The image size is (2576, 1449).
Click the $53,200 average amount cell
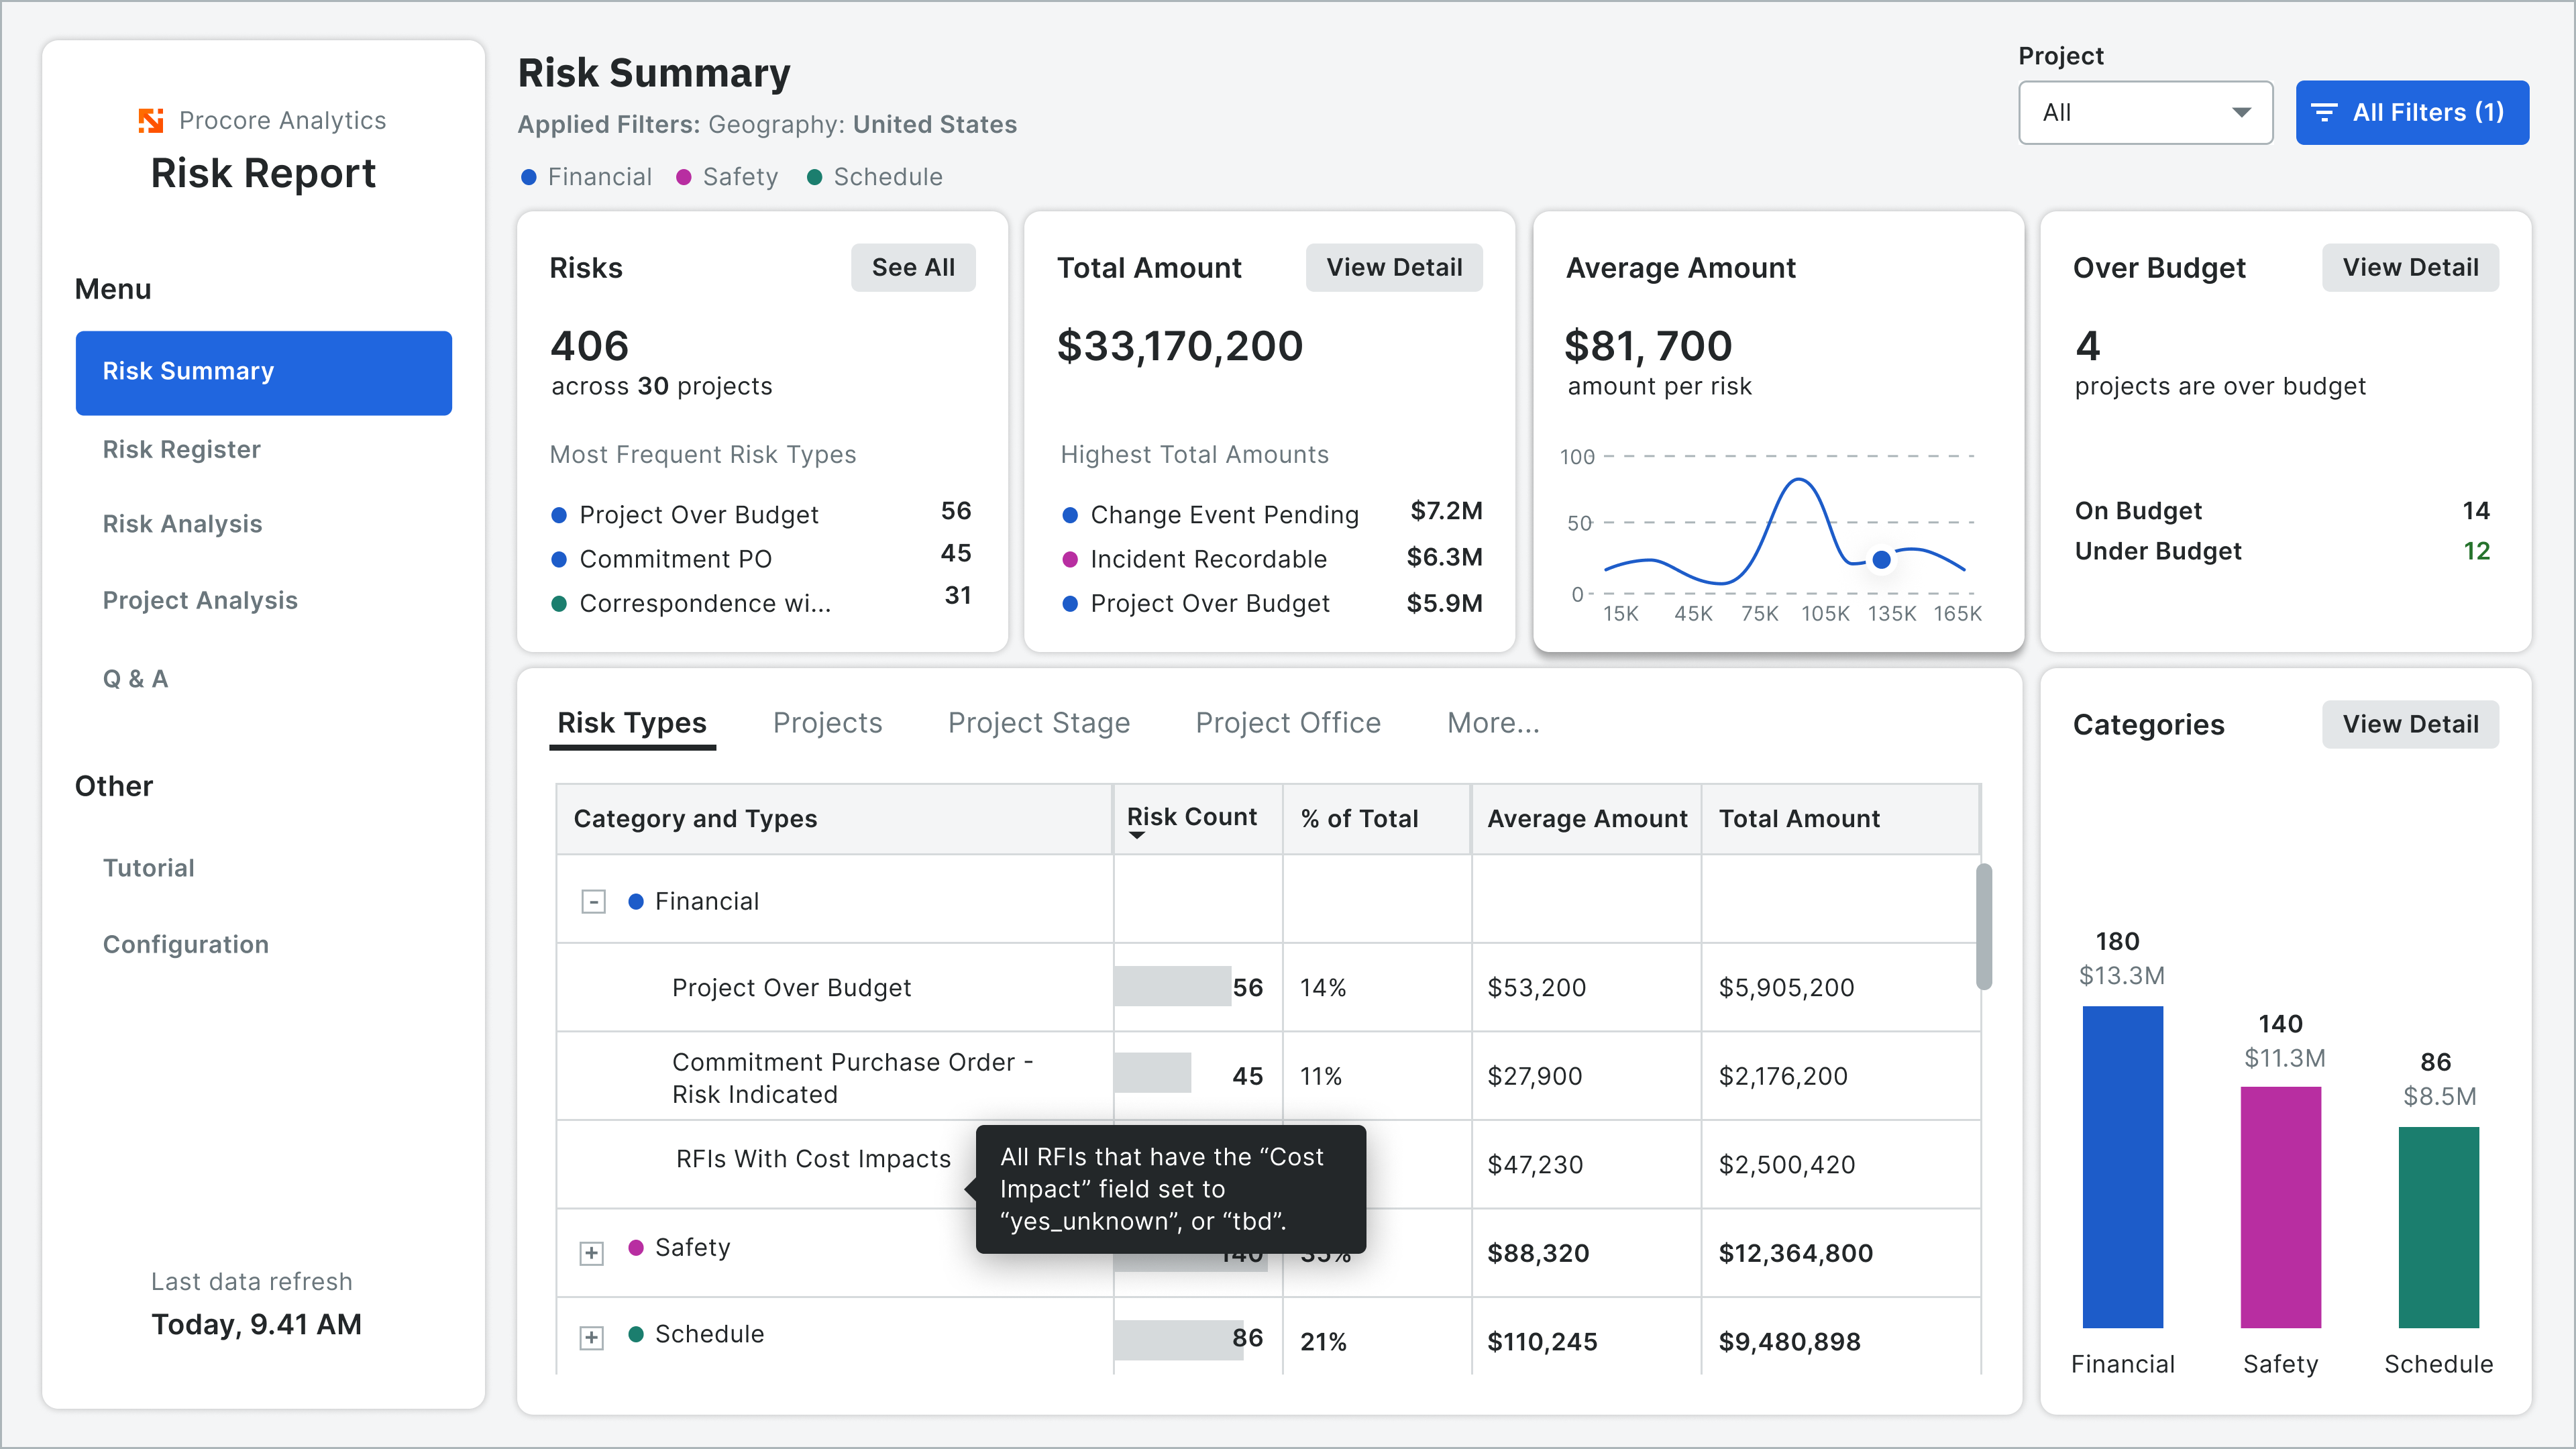tap(1536, 988)
